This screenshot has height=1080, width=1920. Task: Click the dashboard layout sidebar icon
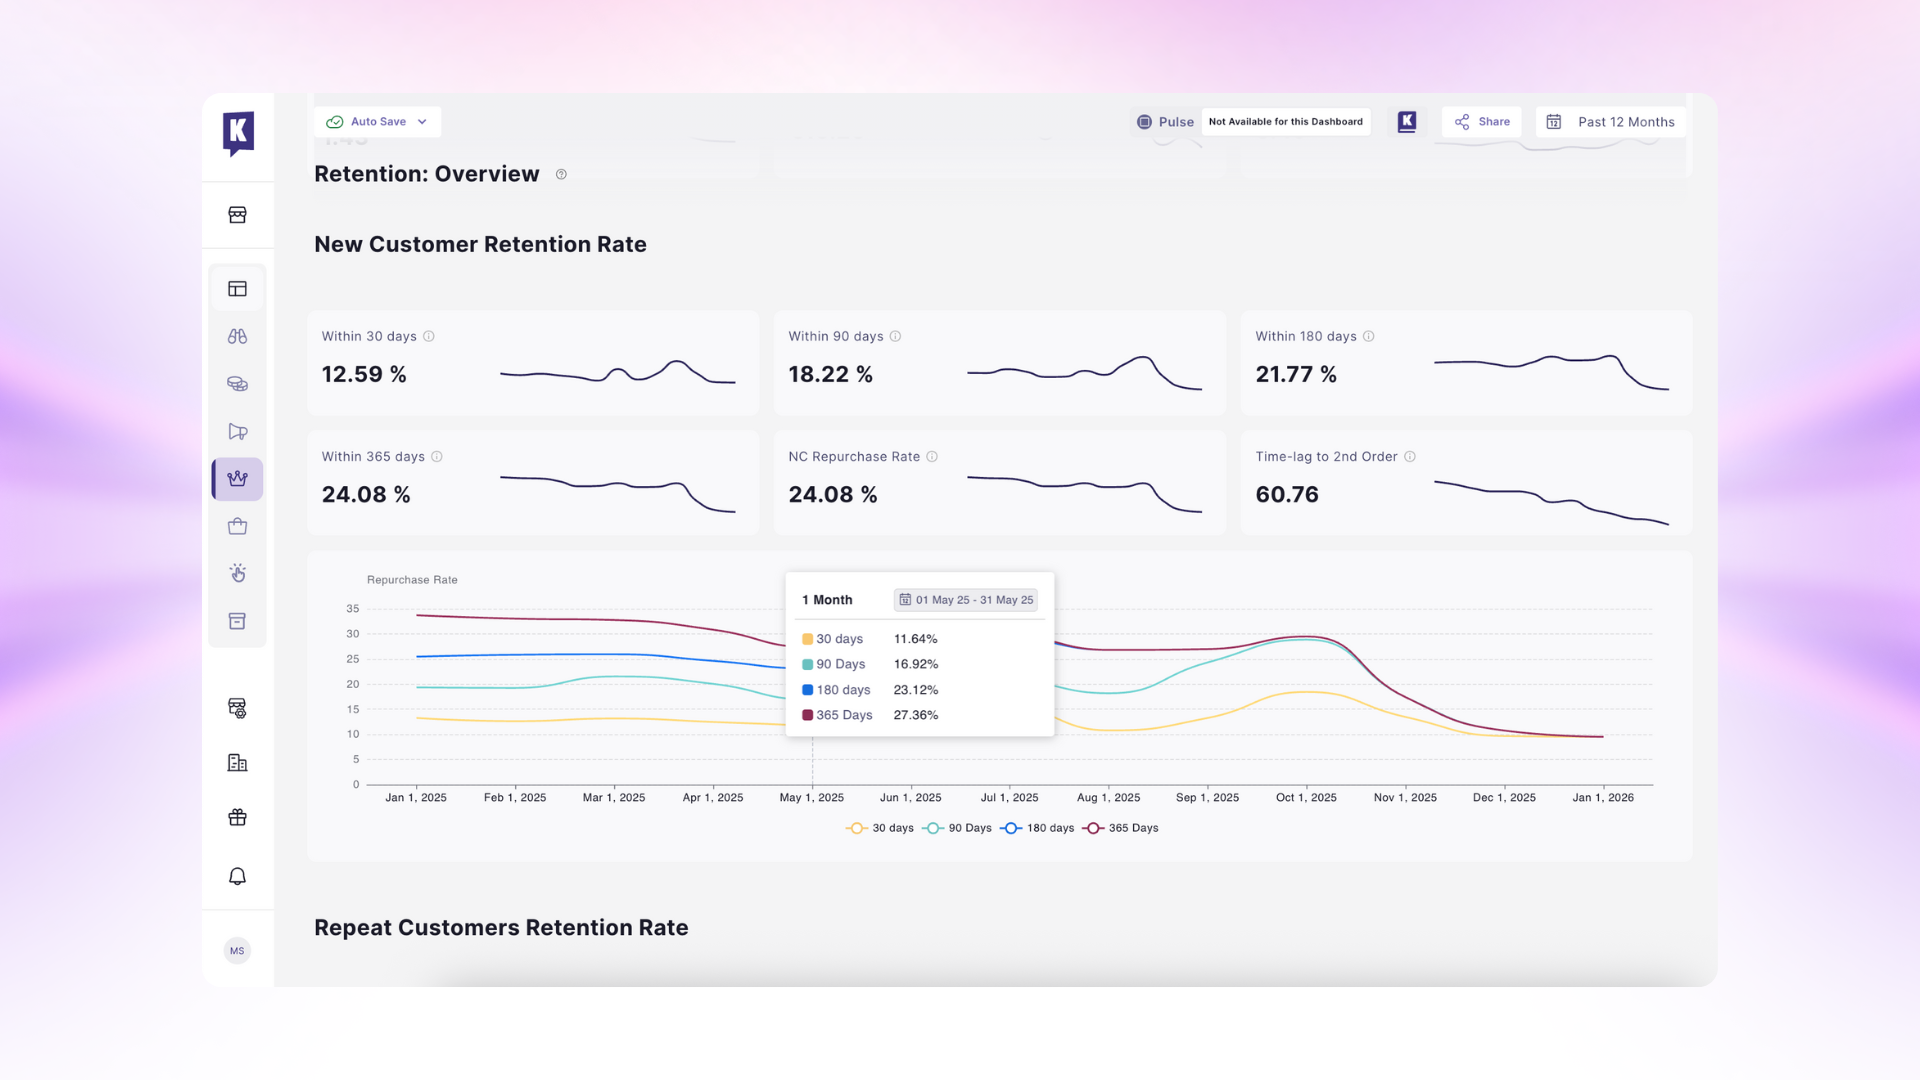tap(237, 289)
